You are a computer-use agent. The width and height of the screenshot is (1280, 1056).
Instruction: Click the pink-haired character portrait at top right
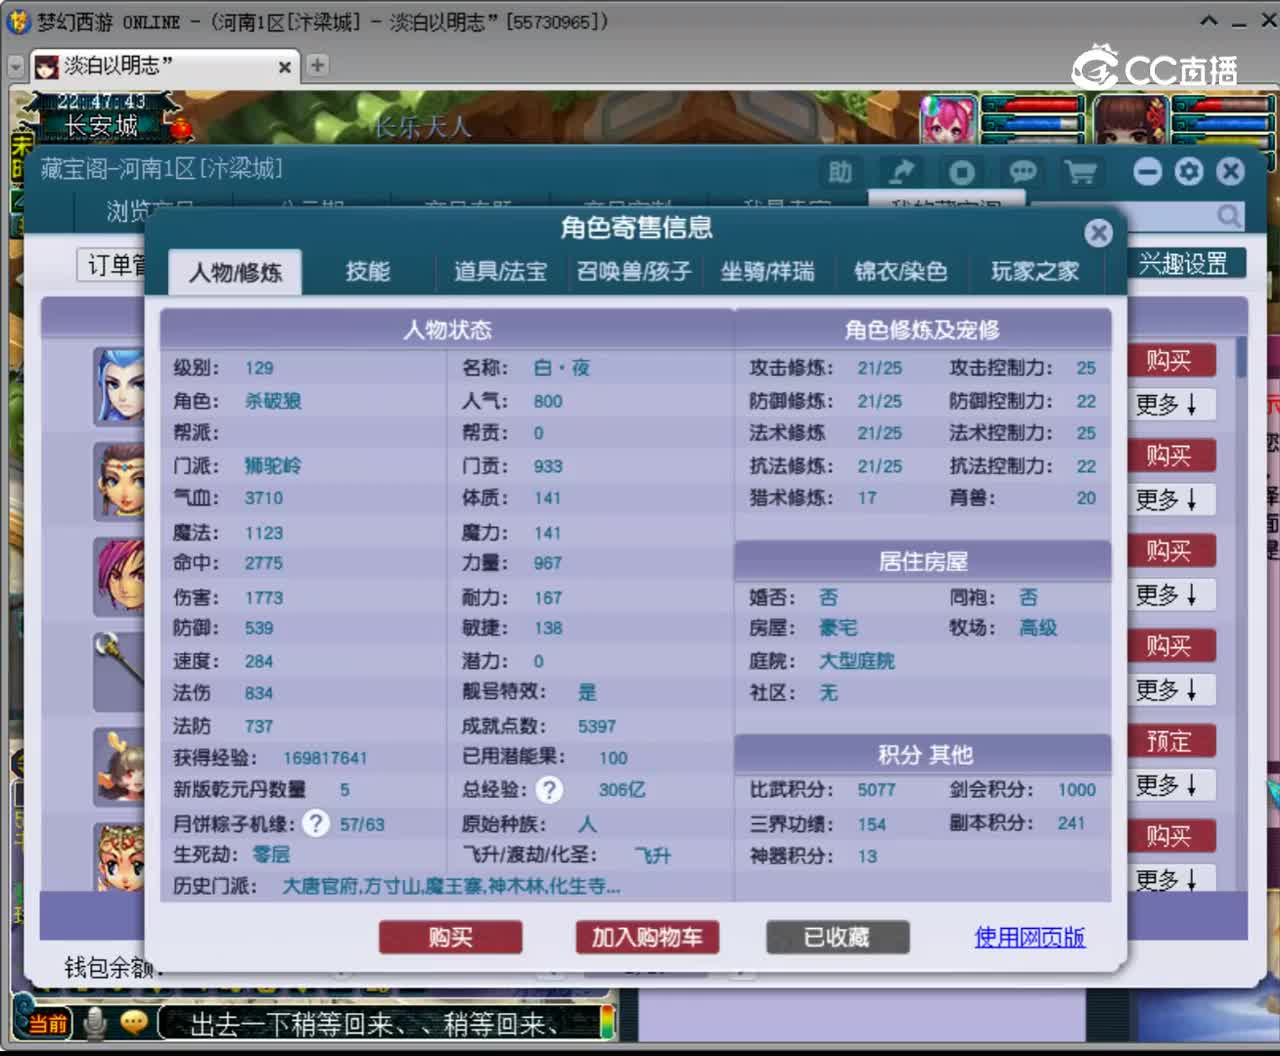[948, 121]
